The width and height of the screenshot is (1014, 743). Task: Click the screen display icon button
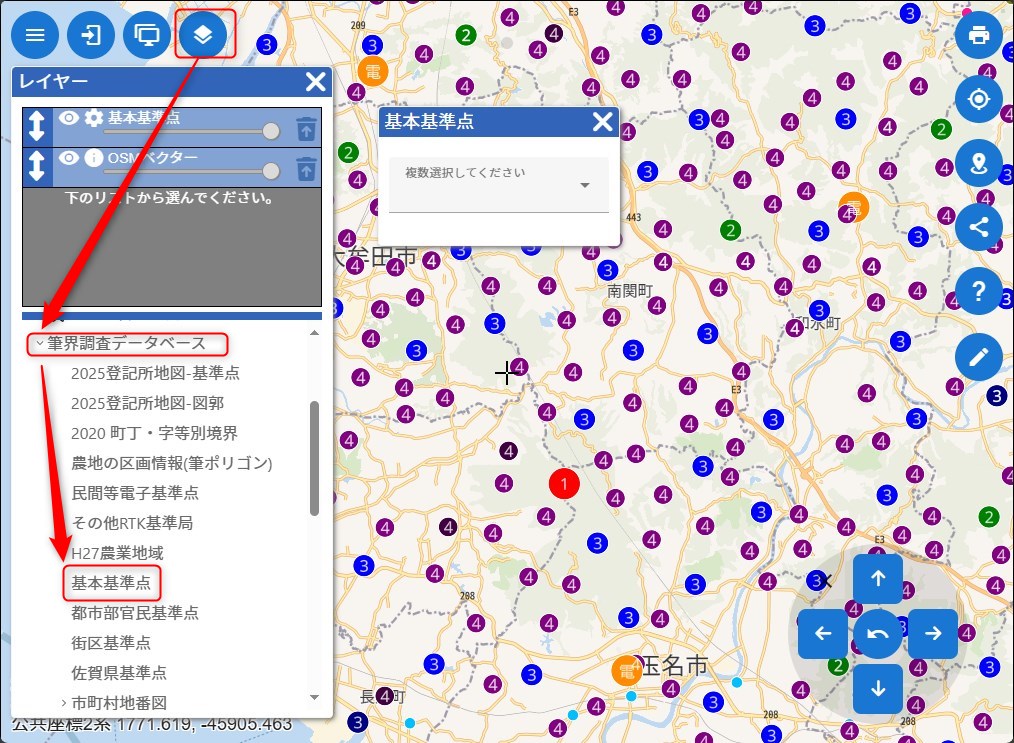point(148,36)
